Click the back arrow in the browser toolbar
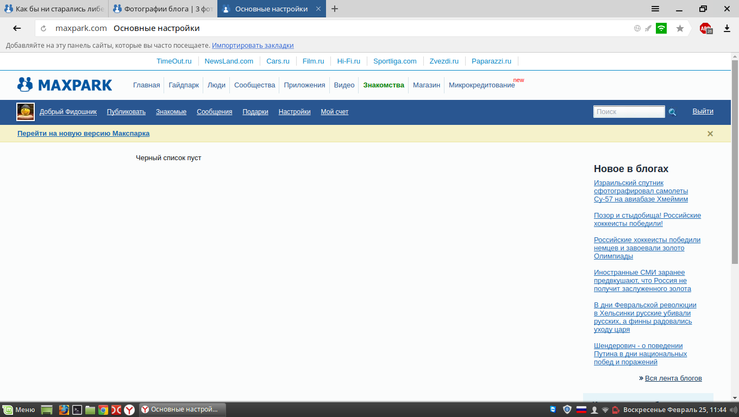 tap(17, 28)
